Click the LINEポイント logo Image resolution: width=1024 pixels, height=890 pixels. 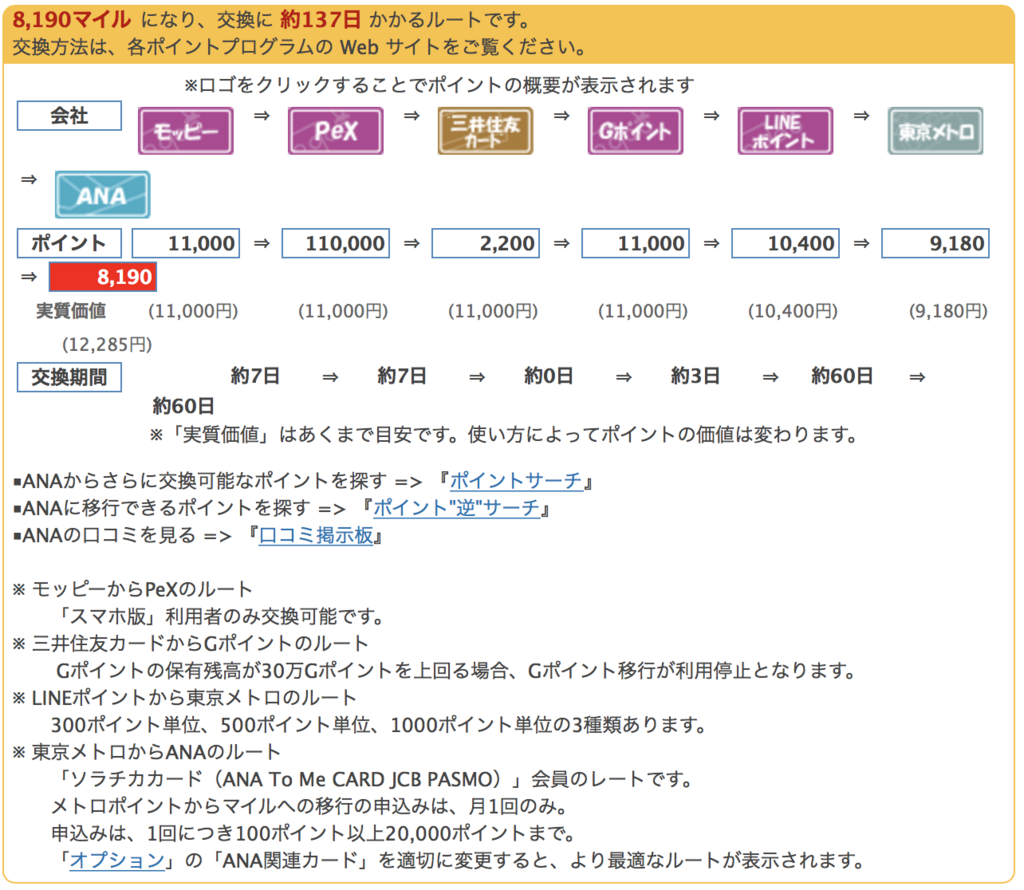785,131
